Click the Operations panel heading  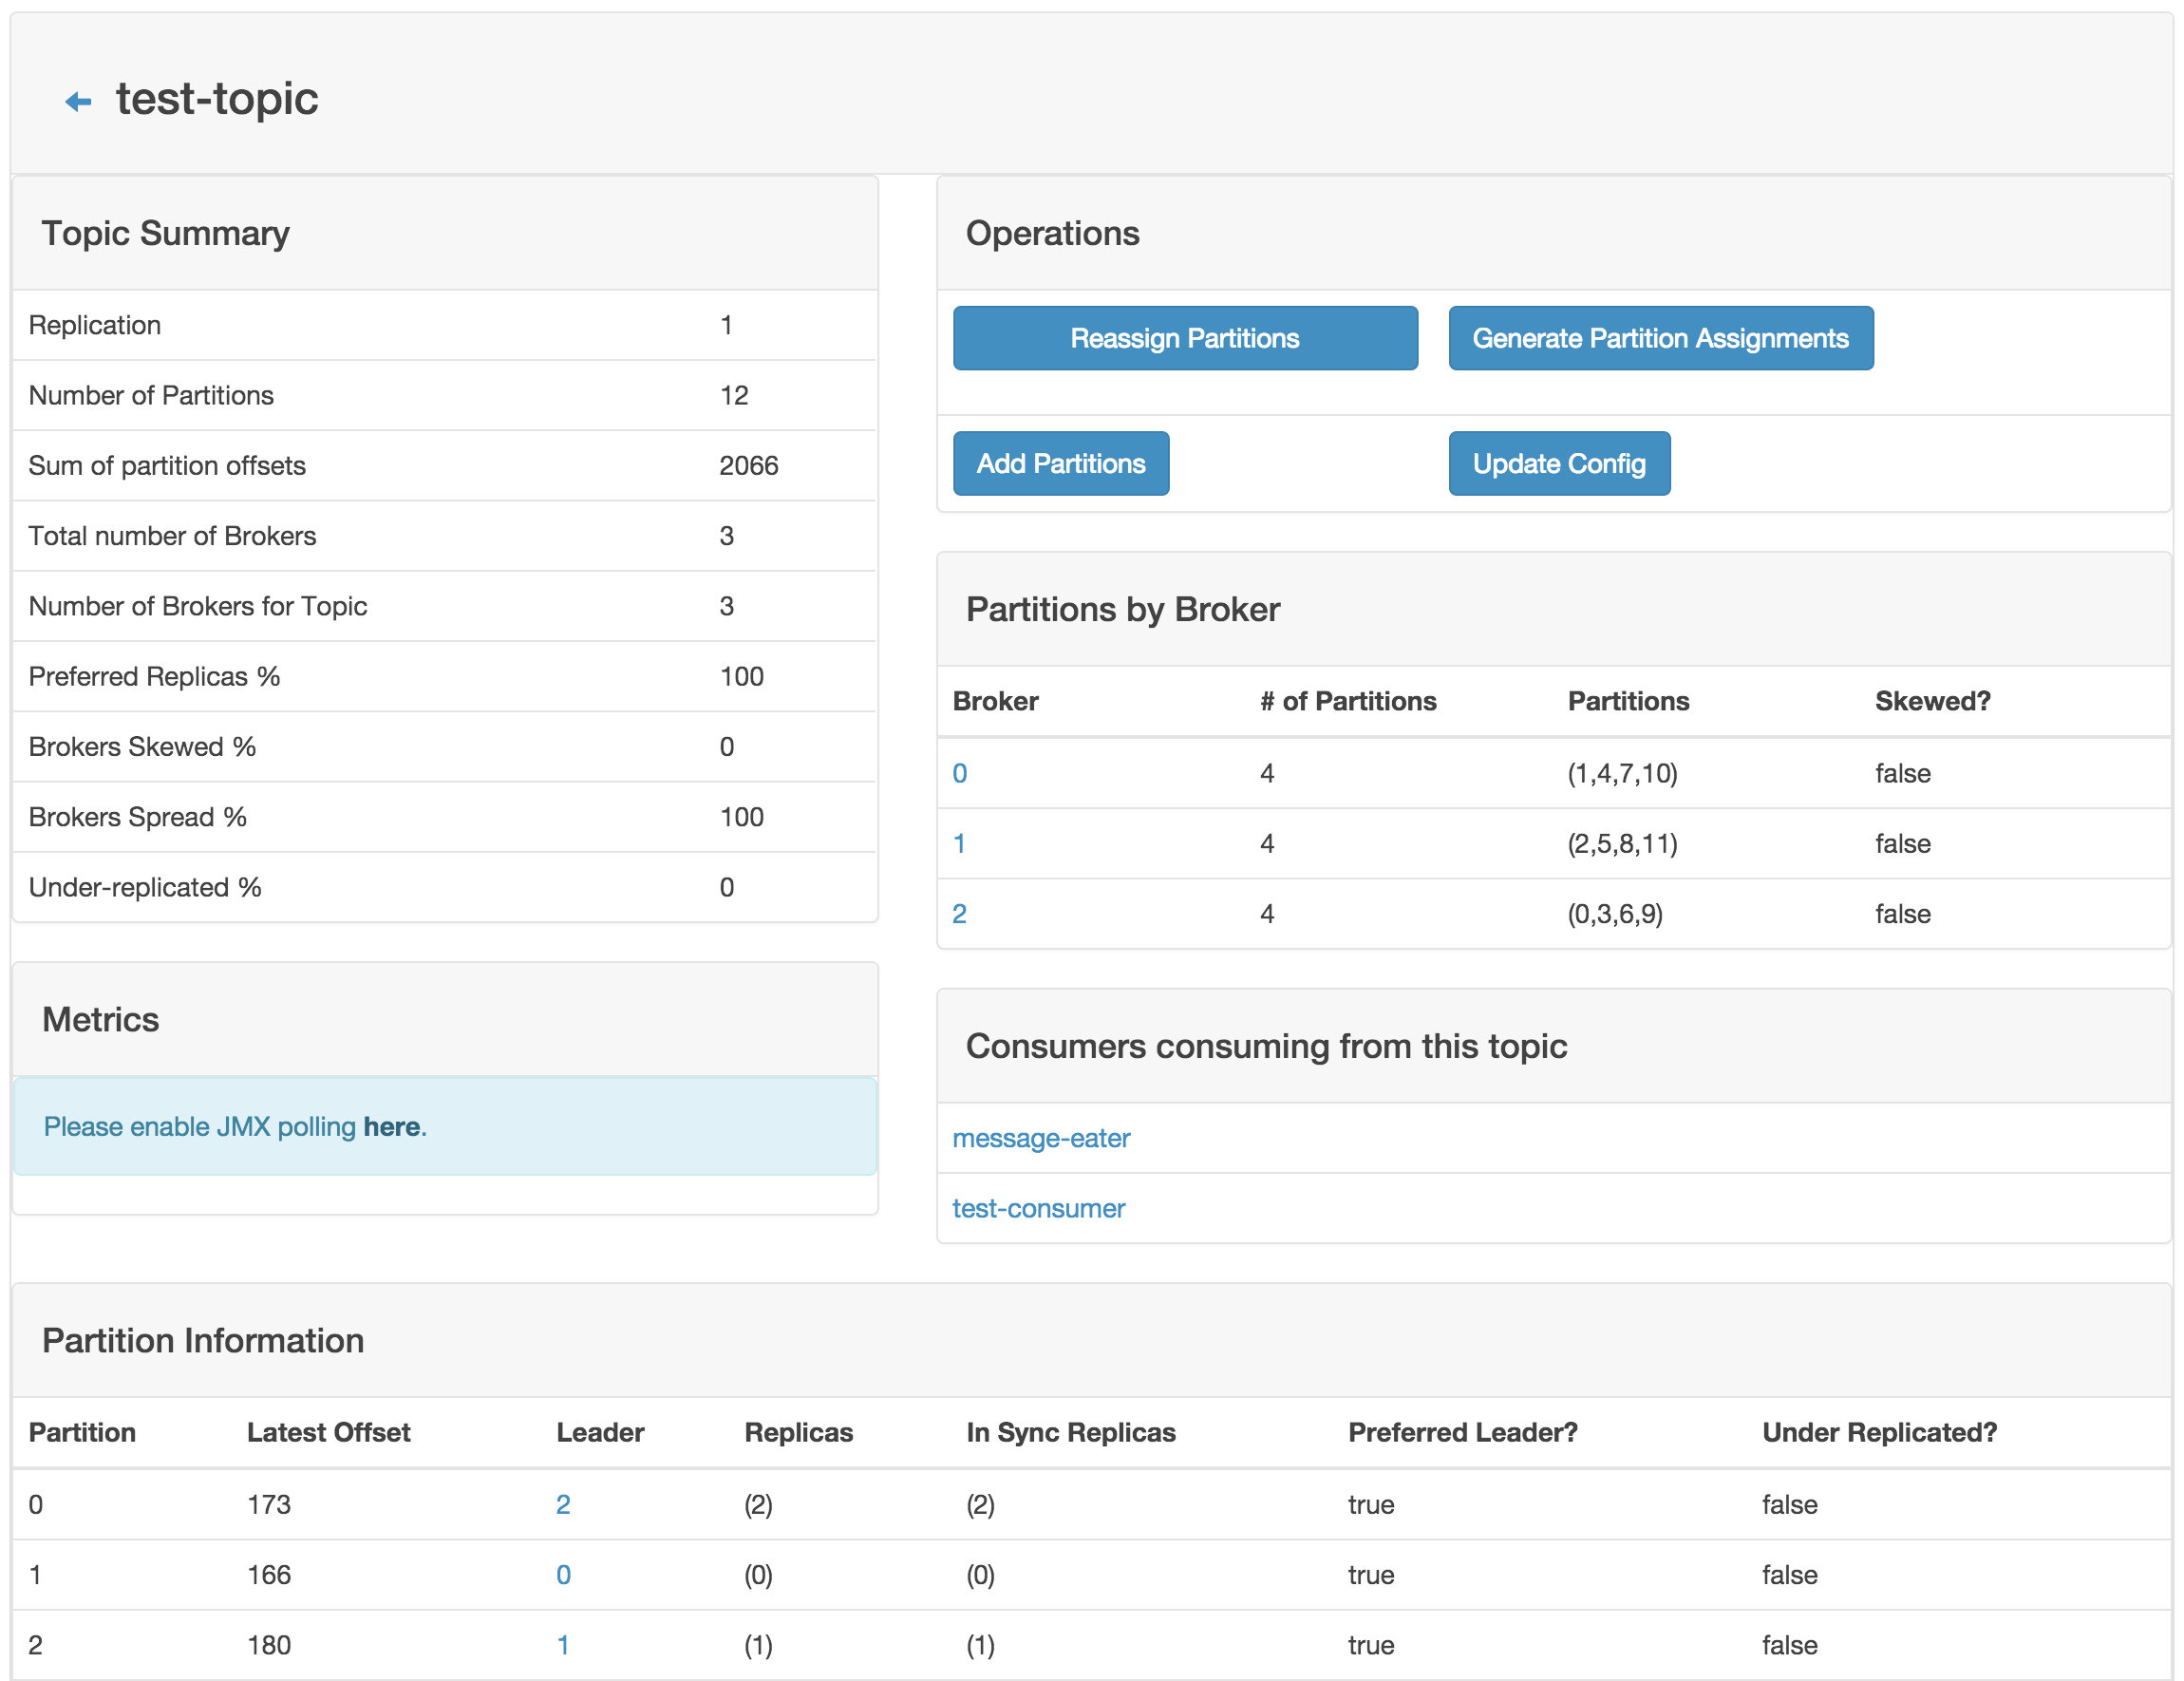(x=1052, y=233)
